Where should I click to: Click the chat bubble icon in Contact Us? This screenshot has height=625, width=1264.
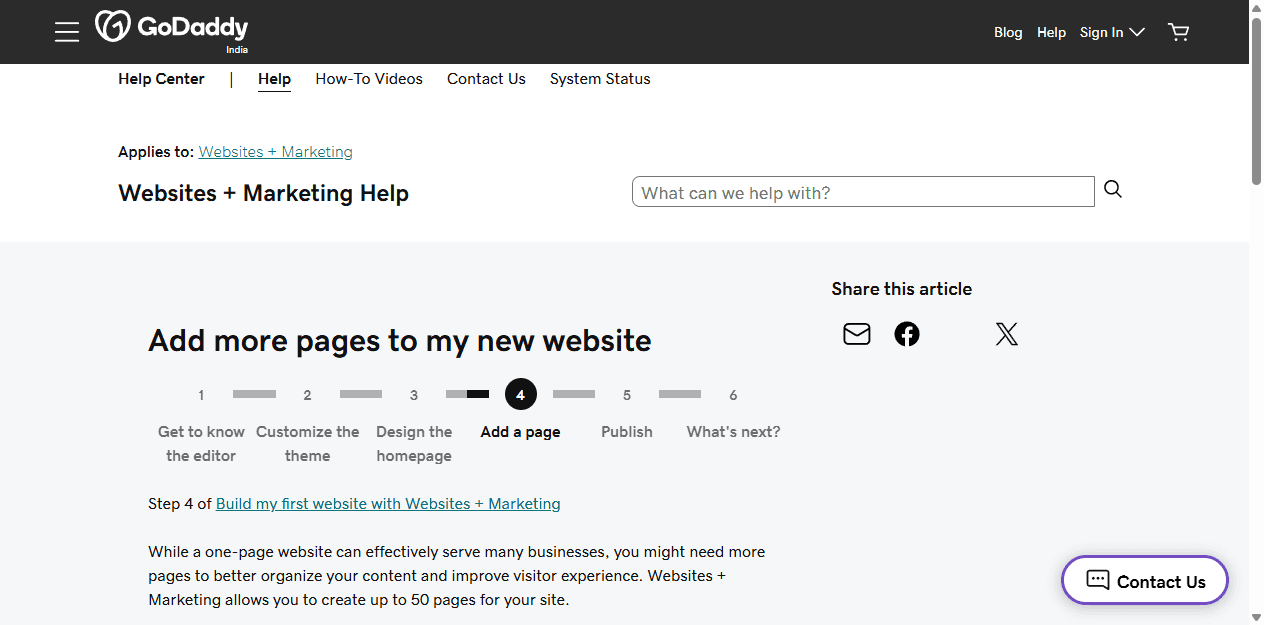tap(1098, 580)
